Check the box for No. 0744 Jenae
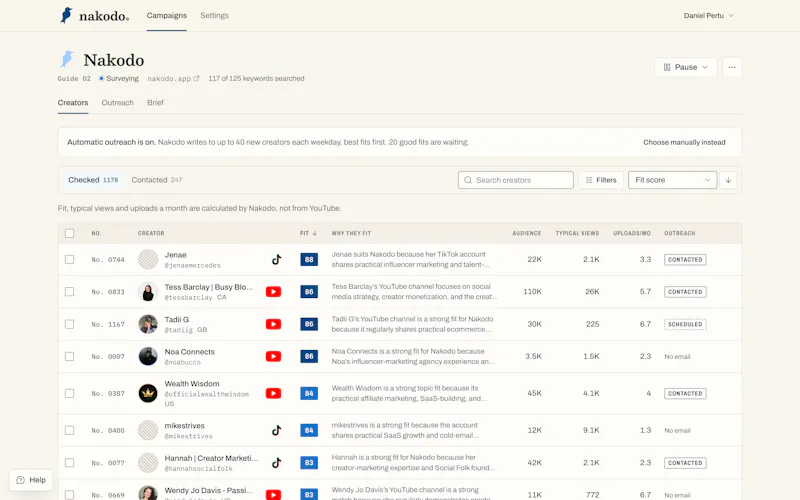Image resolution: width=800 pixels, height=500 pixels. (x=69, y=260)
